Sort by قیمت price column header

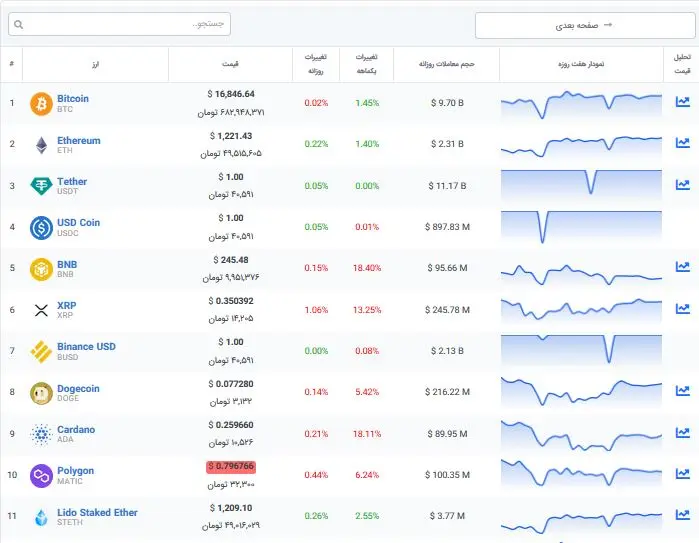pos(230,64)
